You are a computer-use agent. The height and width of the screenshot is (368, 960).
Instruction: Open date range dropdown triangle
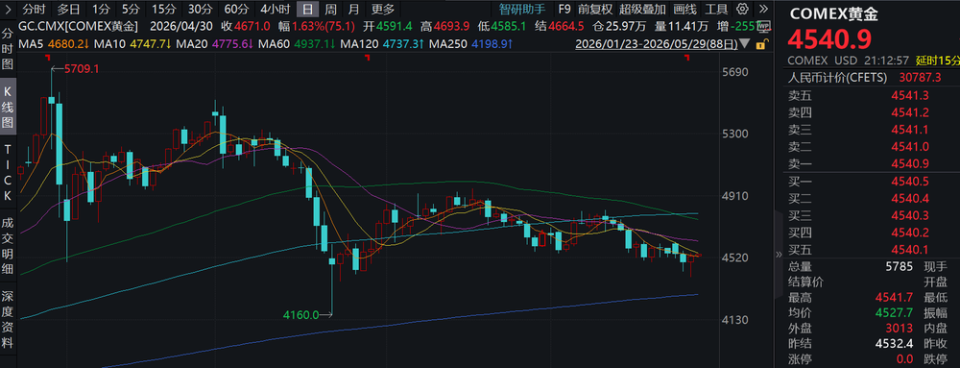(x=745, y=44)
